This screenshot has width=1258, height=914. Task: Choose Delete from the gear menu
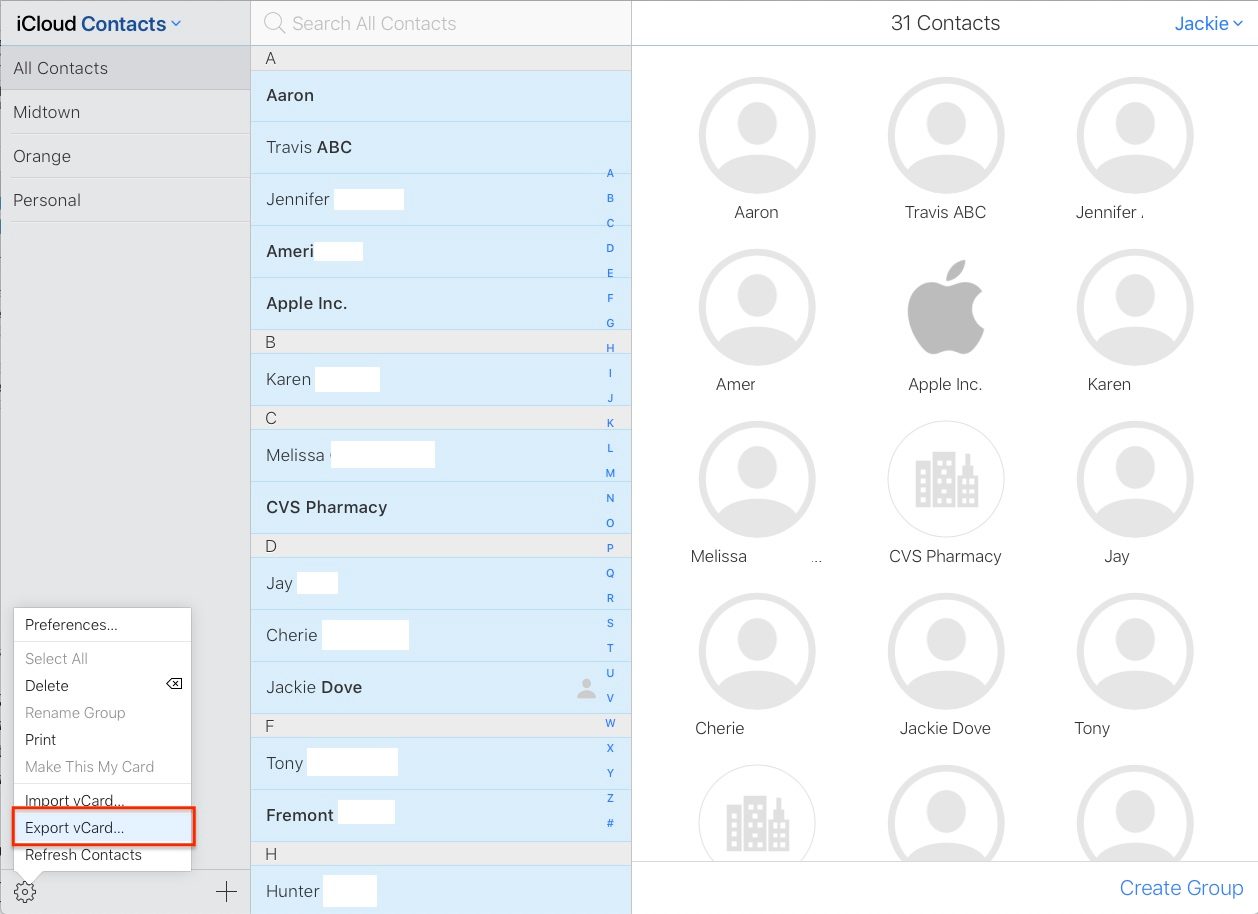102,686
